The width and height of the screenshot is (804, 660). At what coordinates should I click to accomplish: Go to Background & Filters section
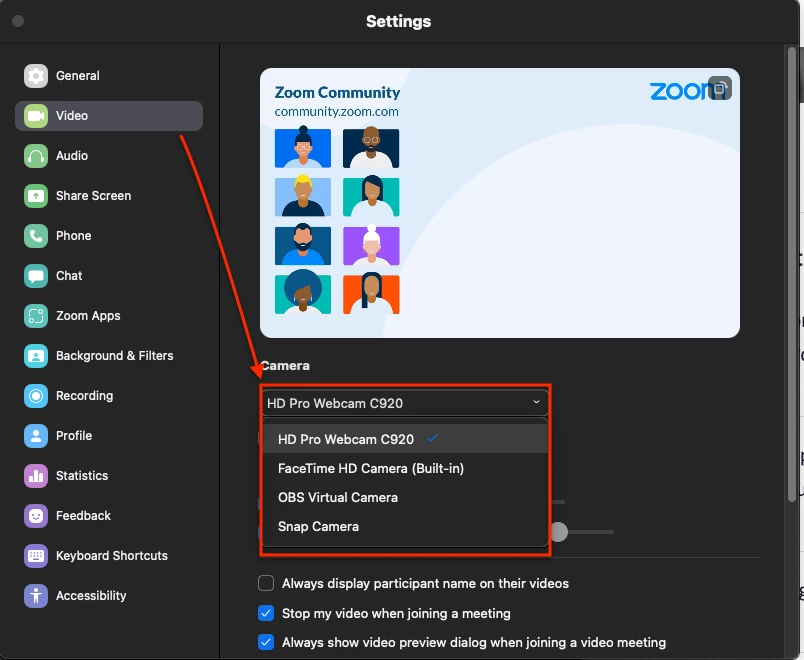pyautogui.click(x=114, y=356)
